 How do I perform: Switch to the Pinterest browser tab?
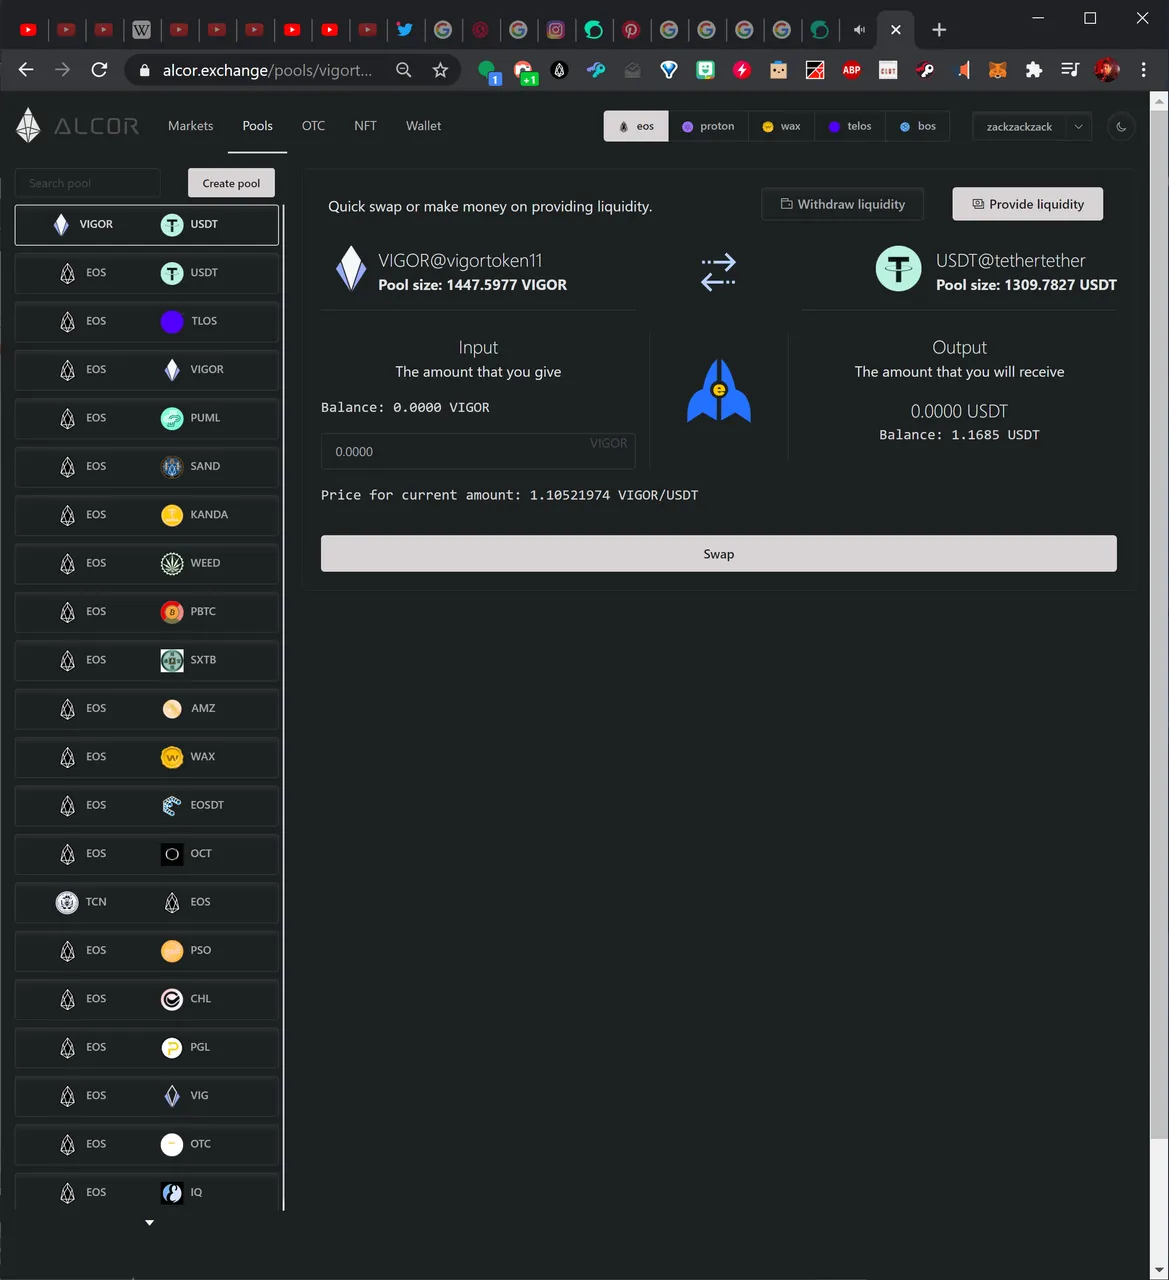[x=631, y=30]
